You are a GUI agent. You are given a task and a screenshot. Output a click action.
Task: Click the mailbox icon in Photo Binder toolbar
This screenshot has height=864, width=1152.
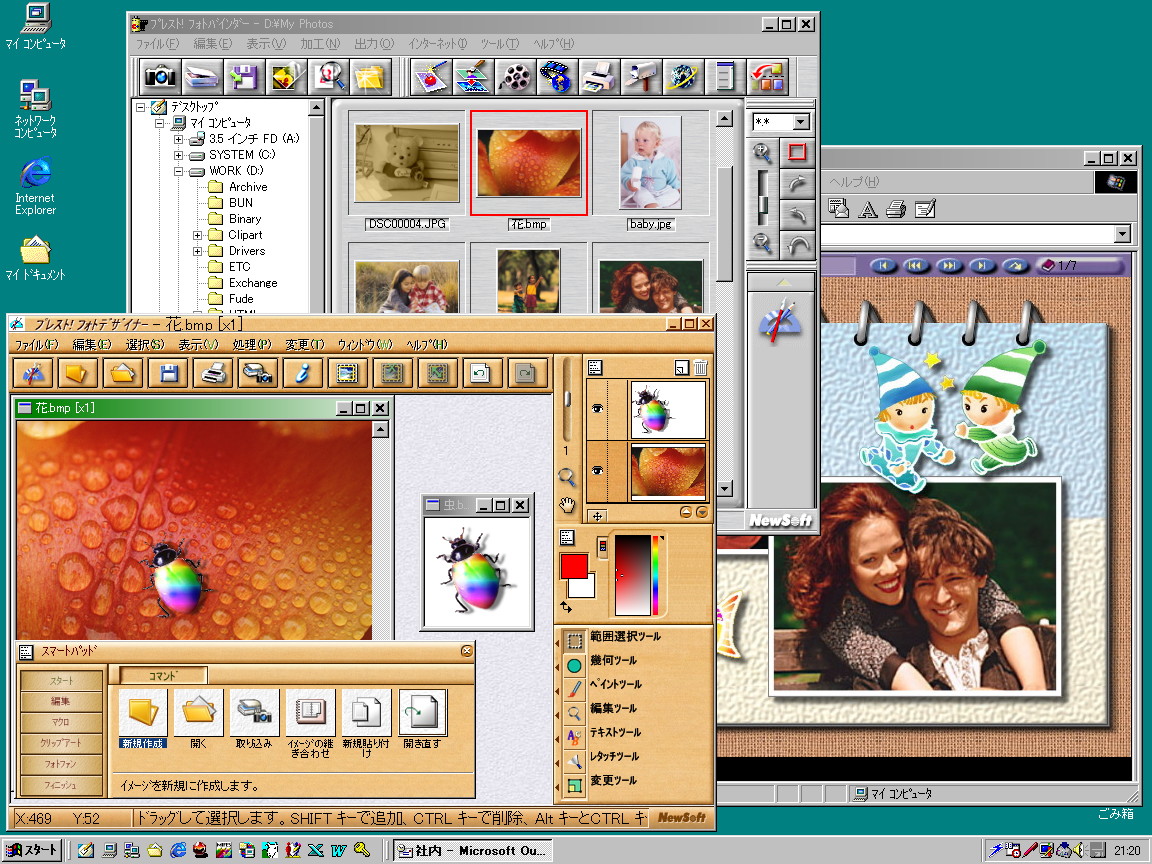[x=639, y=76]
